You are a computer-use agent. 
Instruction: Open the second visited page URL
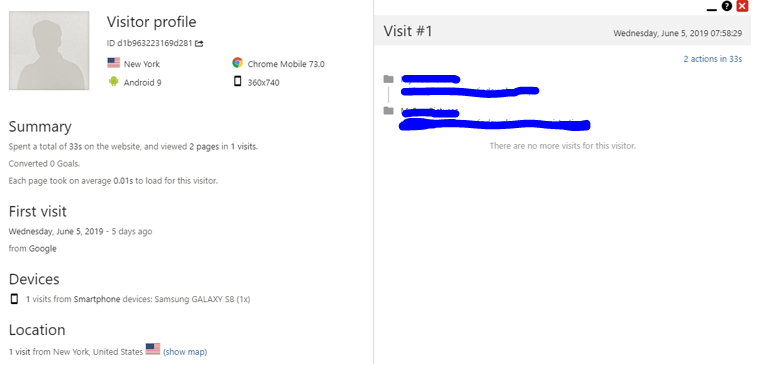coord(495,125)
